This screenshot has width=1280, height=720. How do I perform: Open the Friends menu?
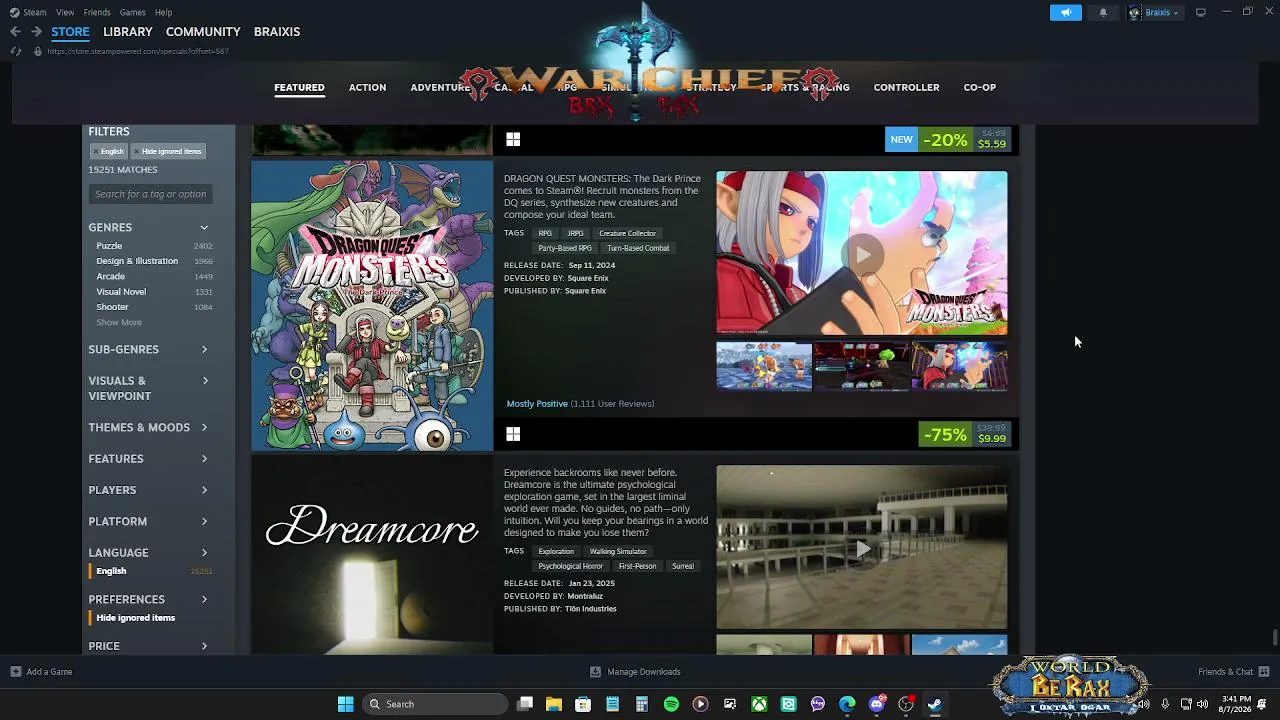97,12
